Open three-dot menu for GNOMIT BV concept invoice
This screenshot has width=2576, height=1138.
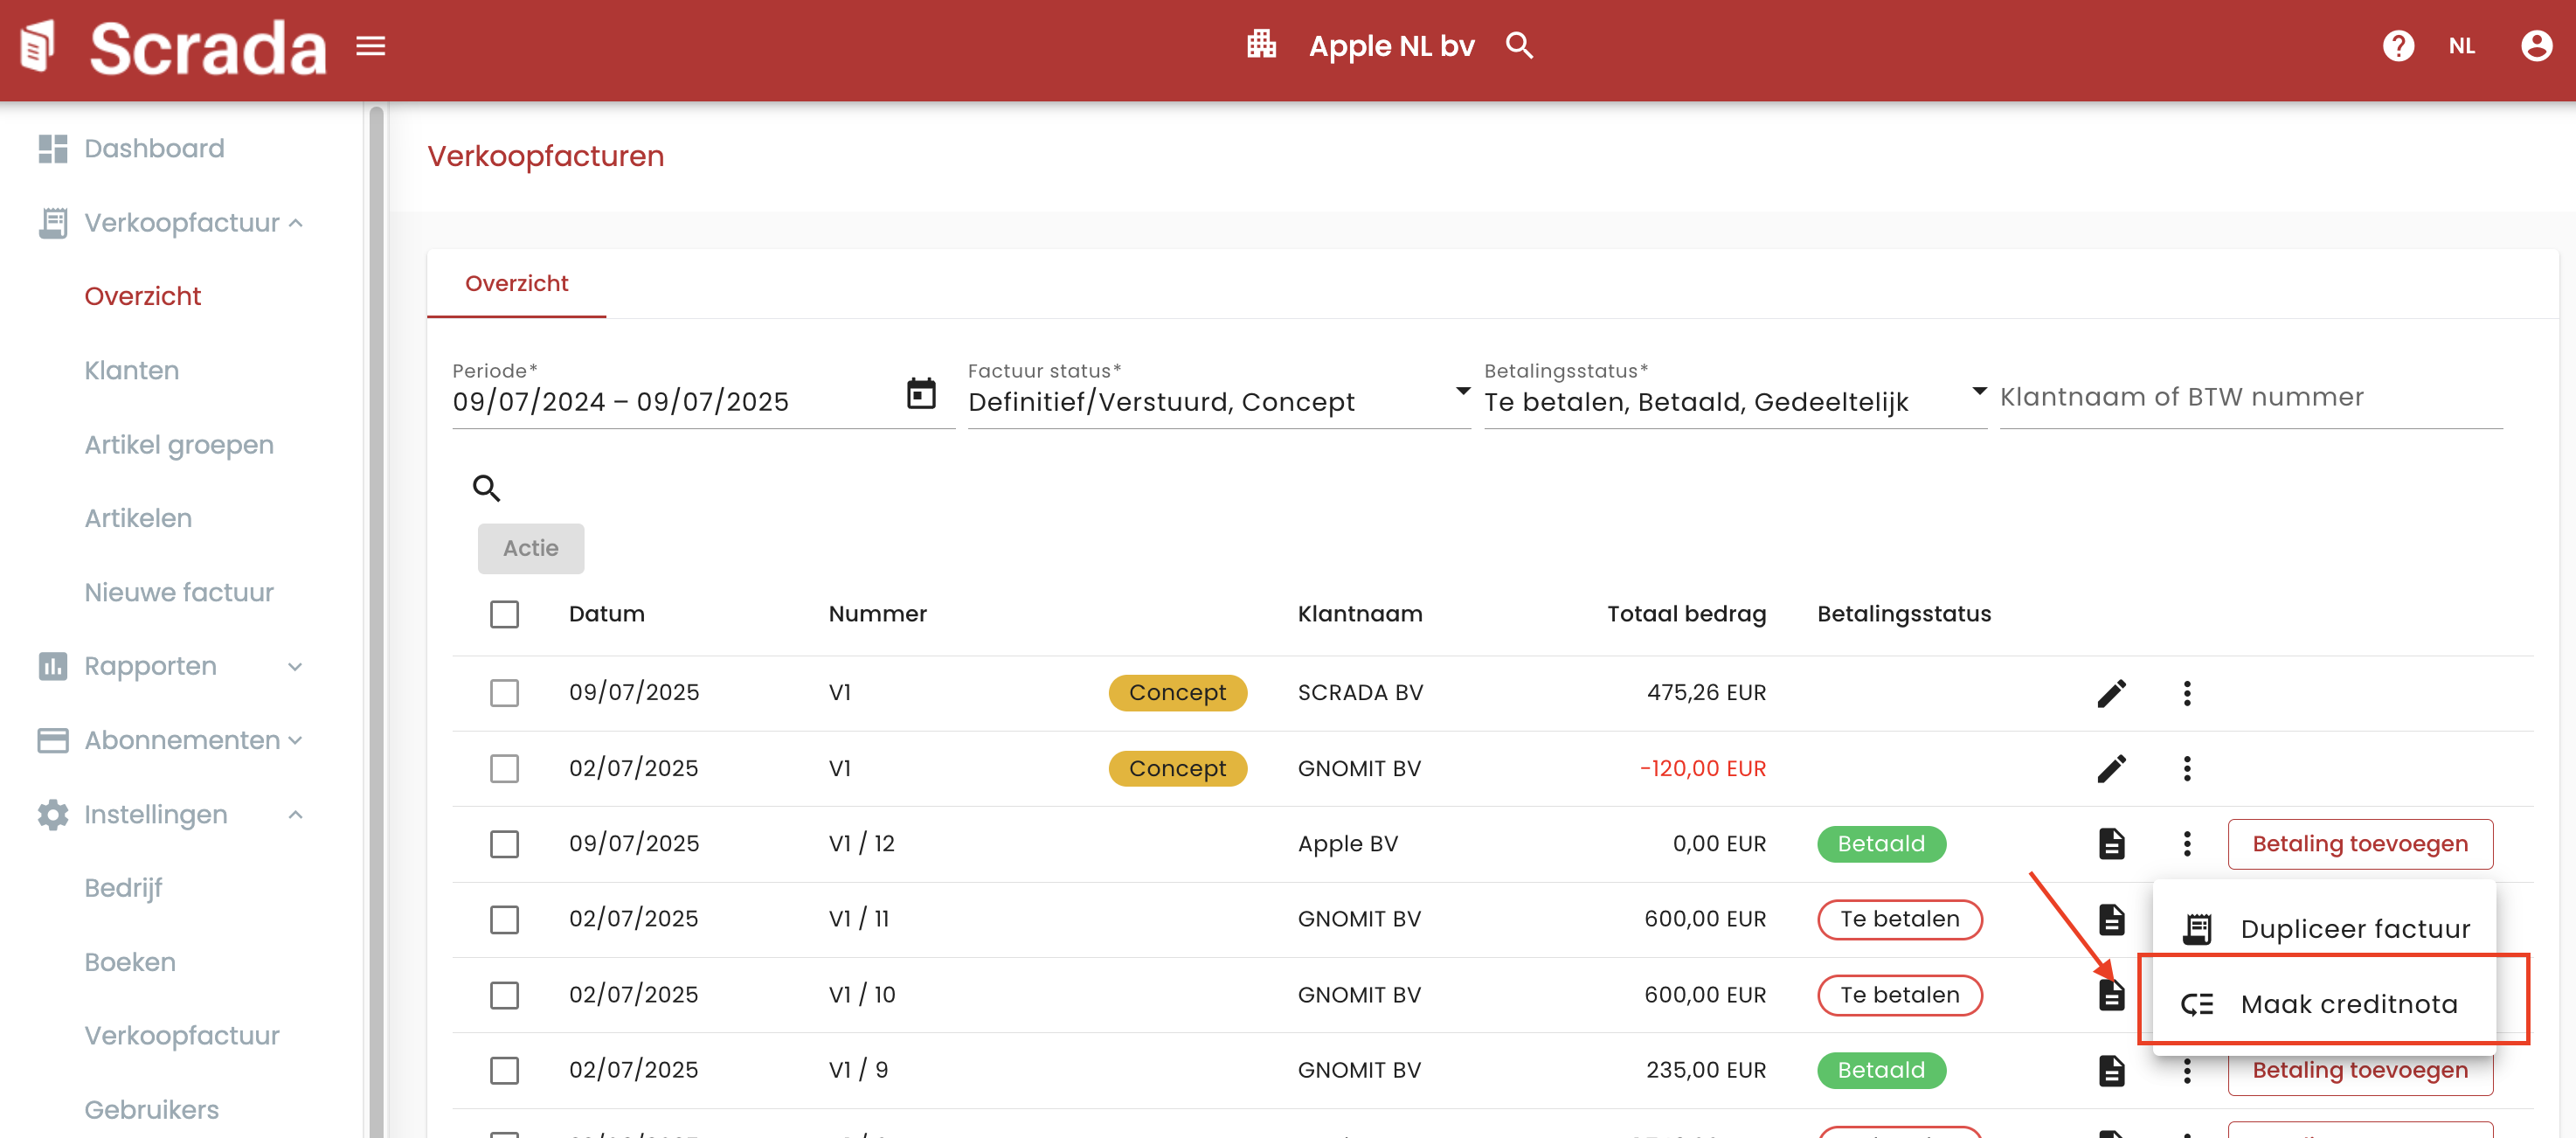click(2186, 769)
